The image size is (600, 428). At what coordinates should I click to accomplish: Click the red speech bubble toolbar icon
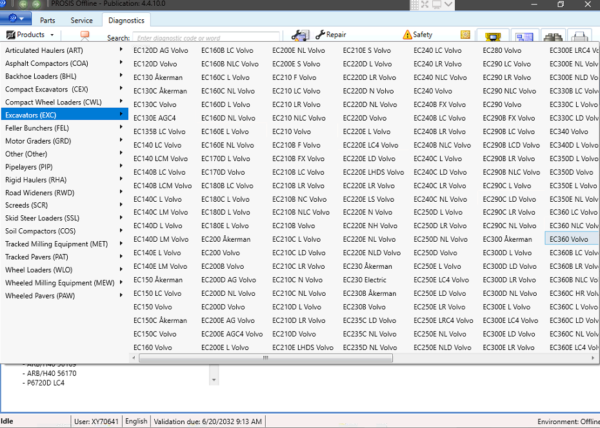pos(85,36)
